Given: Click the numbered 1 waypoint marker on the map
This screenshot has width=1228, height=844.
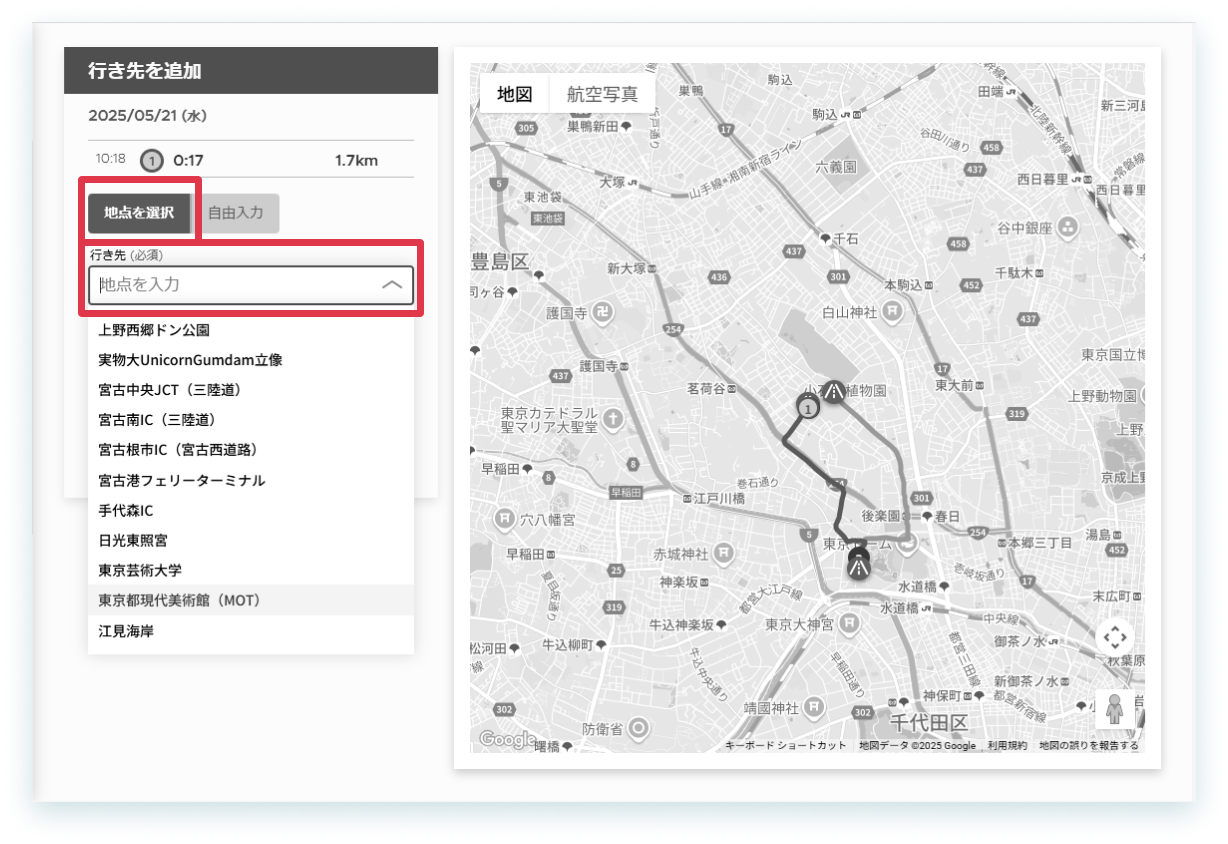Looking at the screenshot, I should 807,407.
